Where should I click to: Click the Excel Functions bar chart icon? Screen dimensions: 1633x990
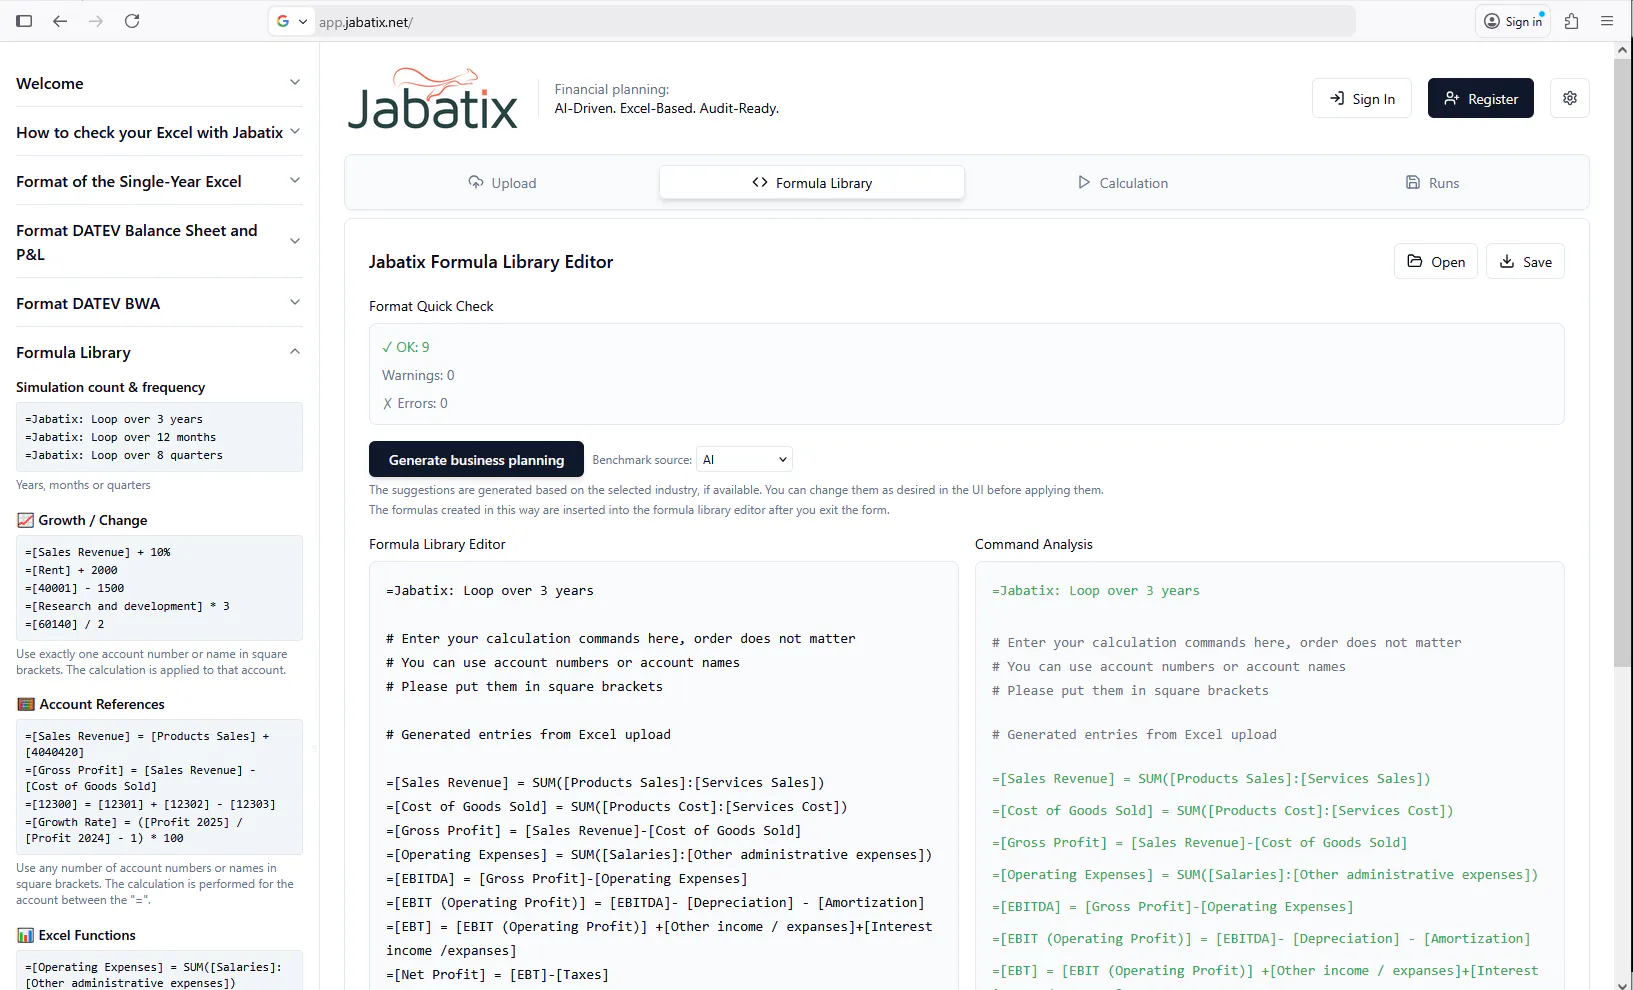[26, 935]
